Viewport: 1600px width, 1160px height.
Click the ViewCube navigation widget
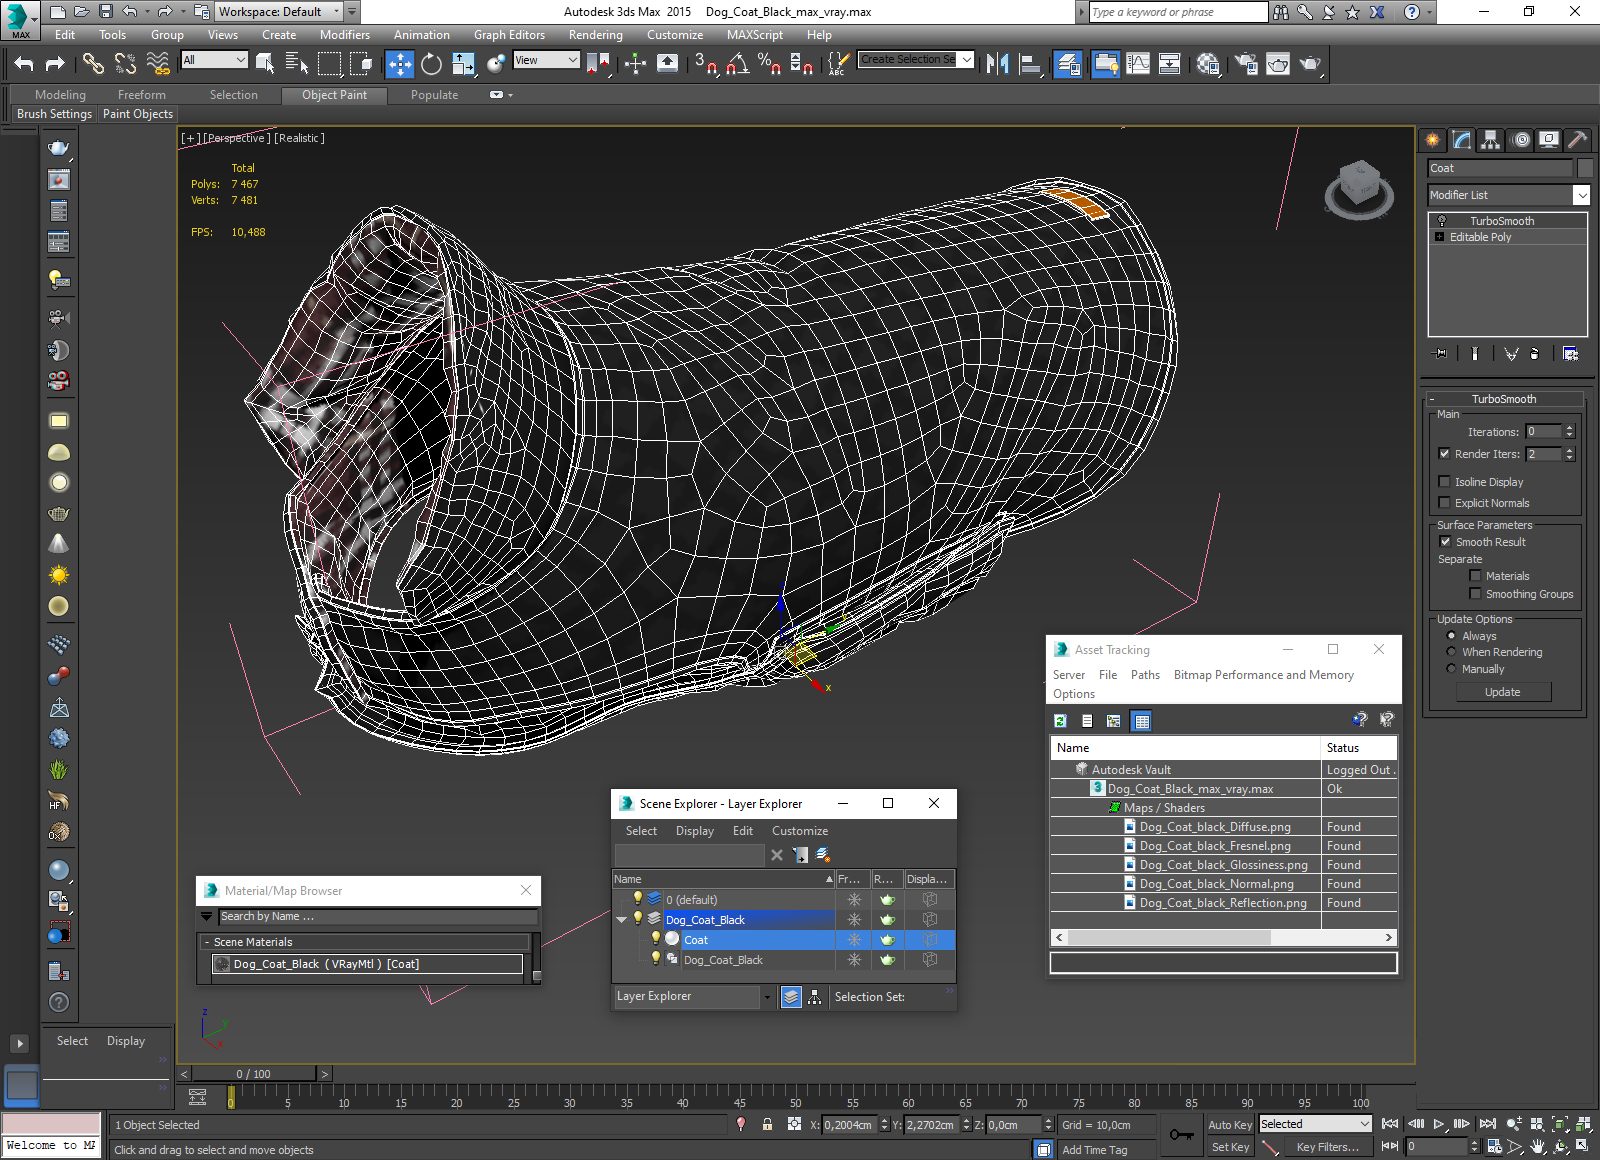point(1358,188)
